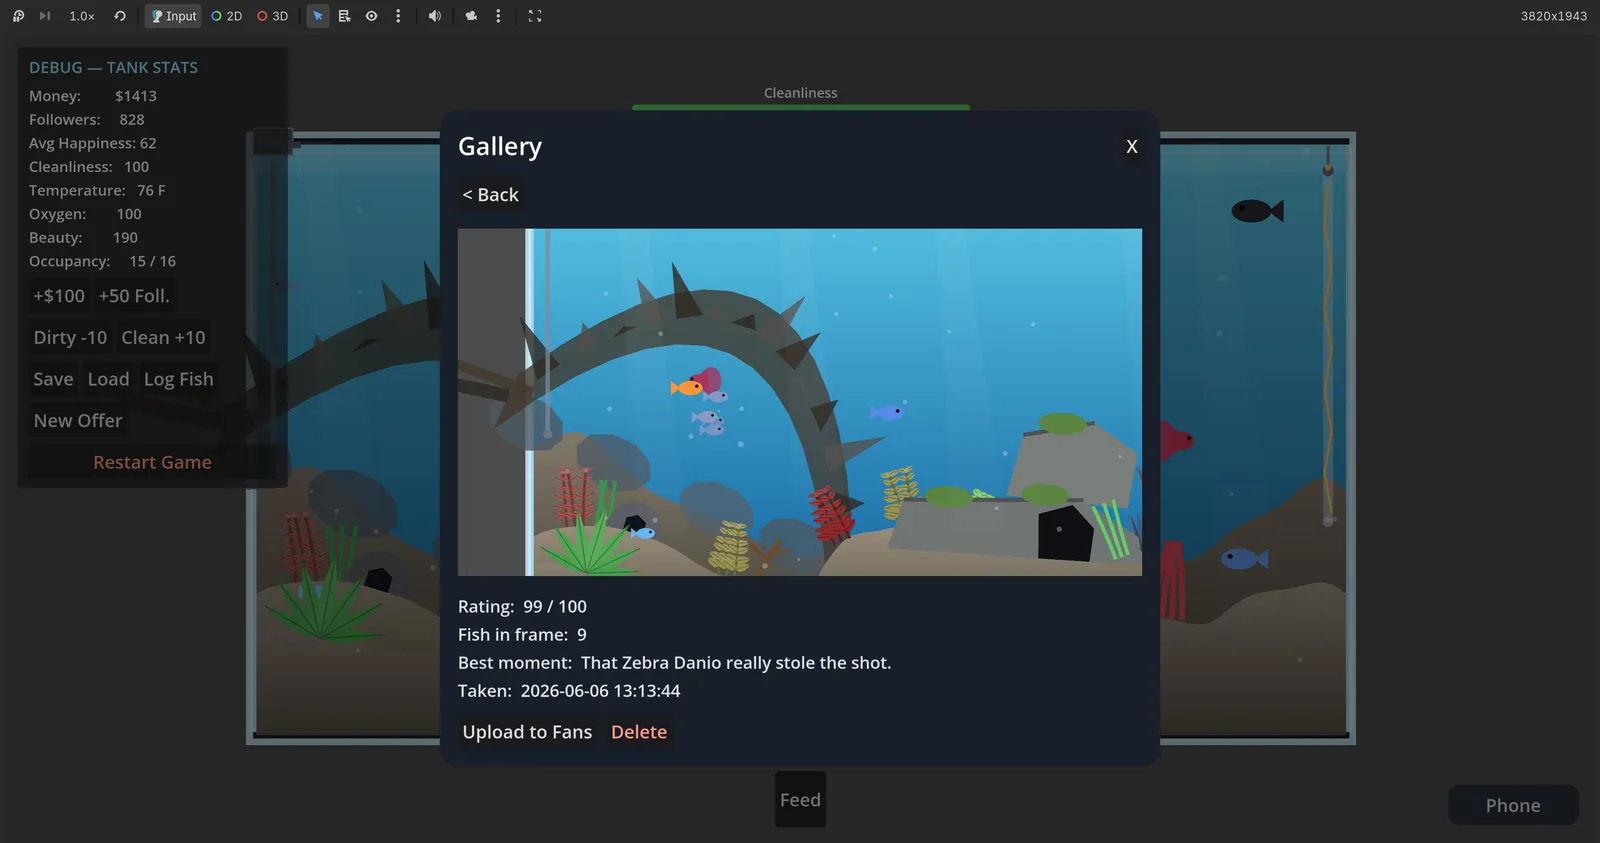The width and height of the screenshot is (1600, 843).
Task: Open selection options three-dot menu
Action: point(398,16)
